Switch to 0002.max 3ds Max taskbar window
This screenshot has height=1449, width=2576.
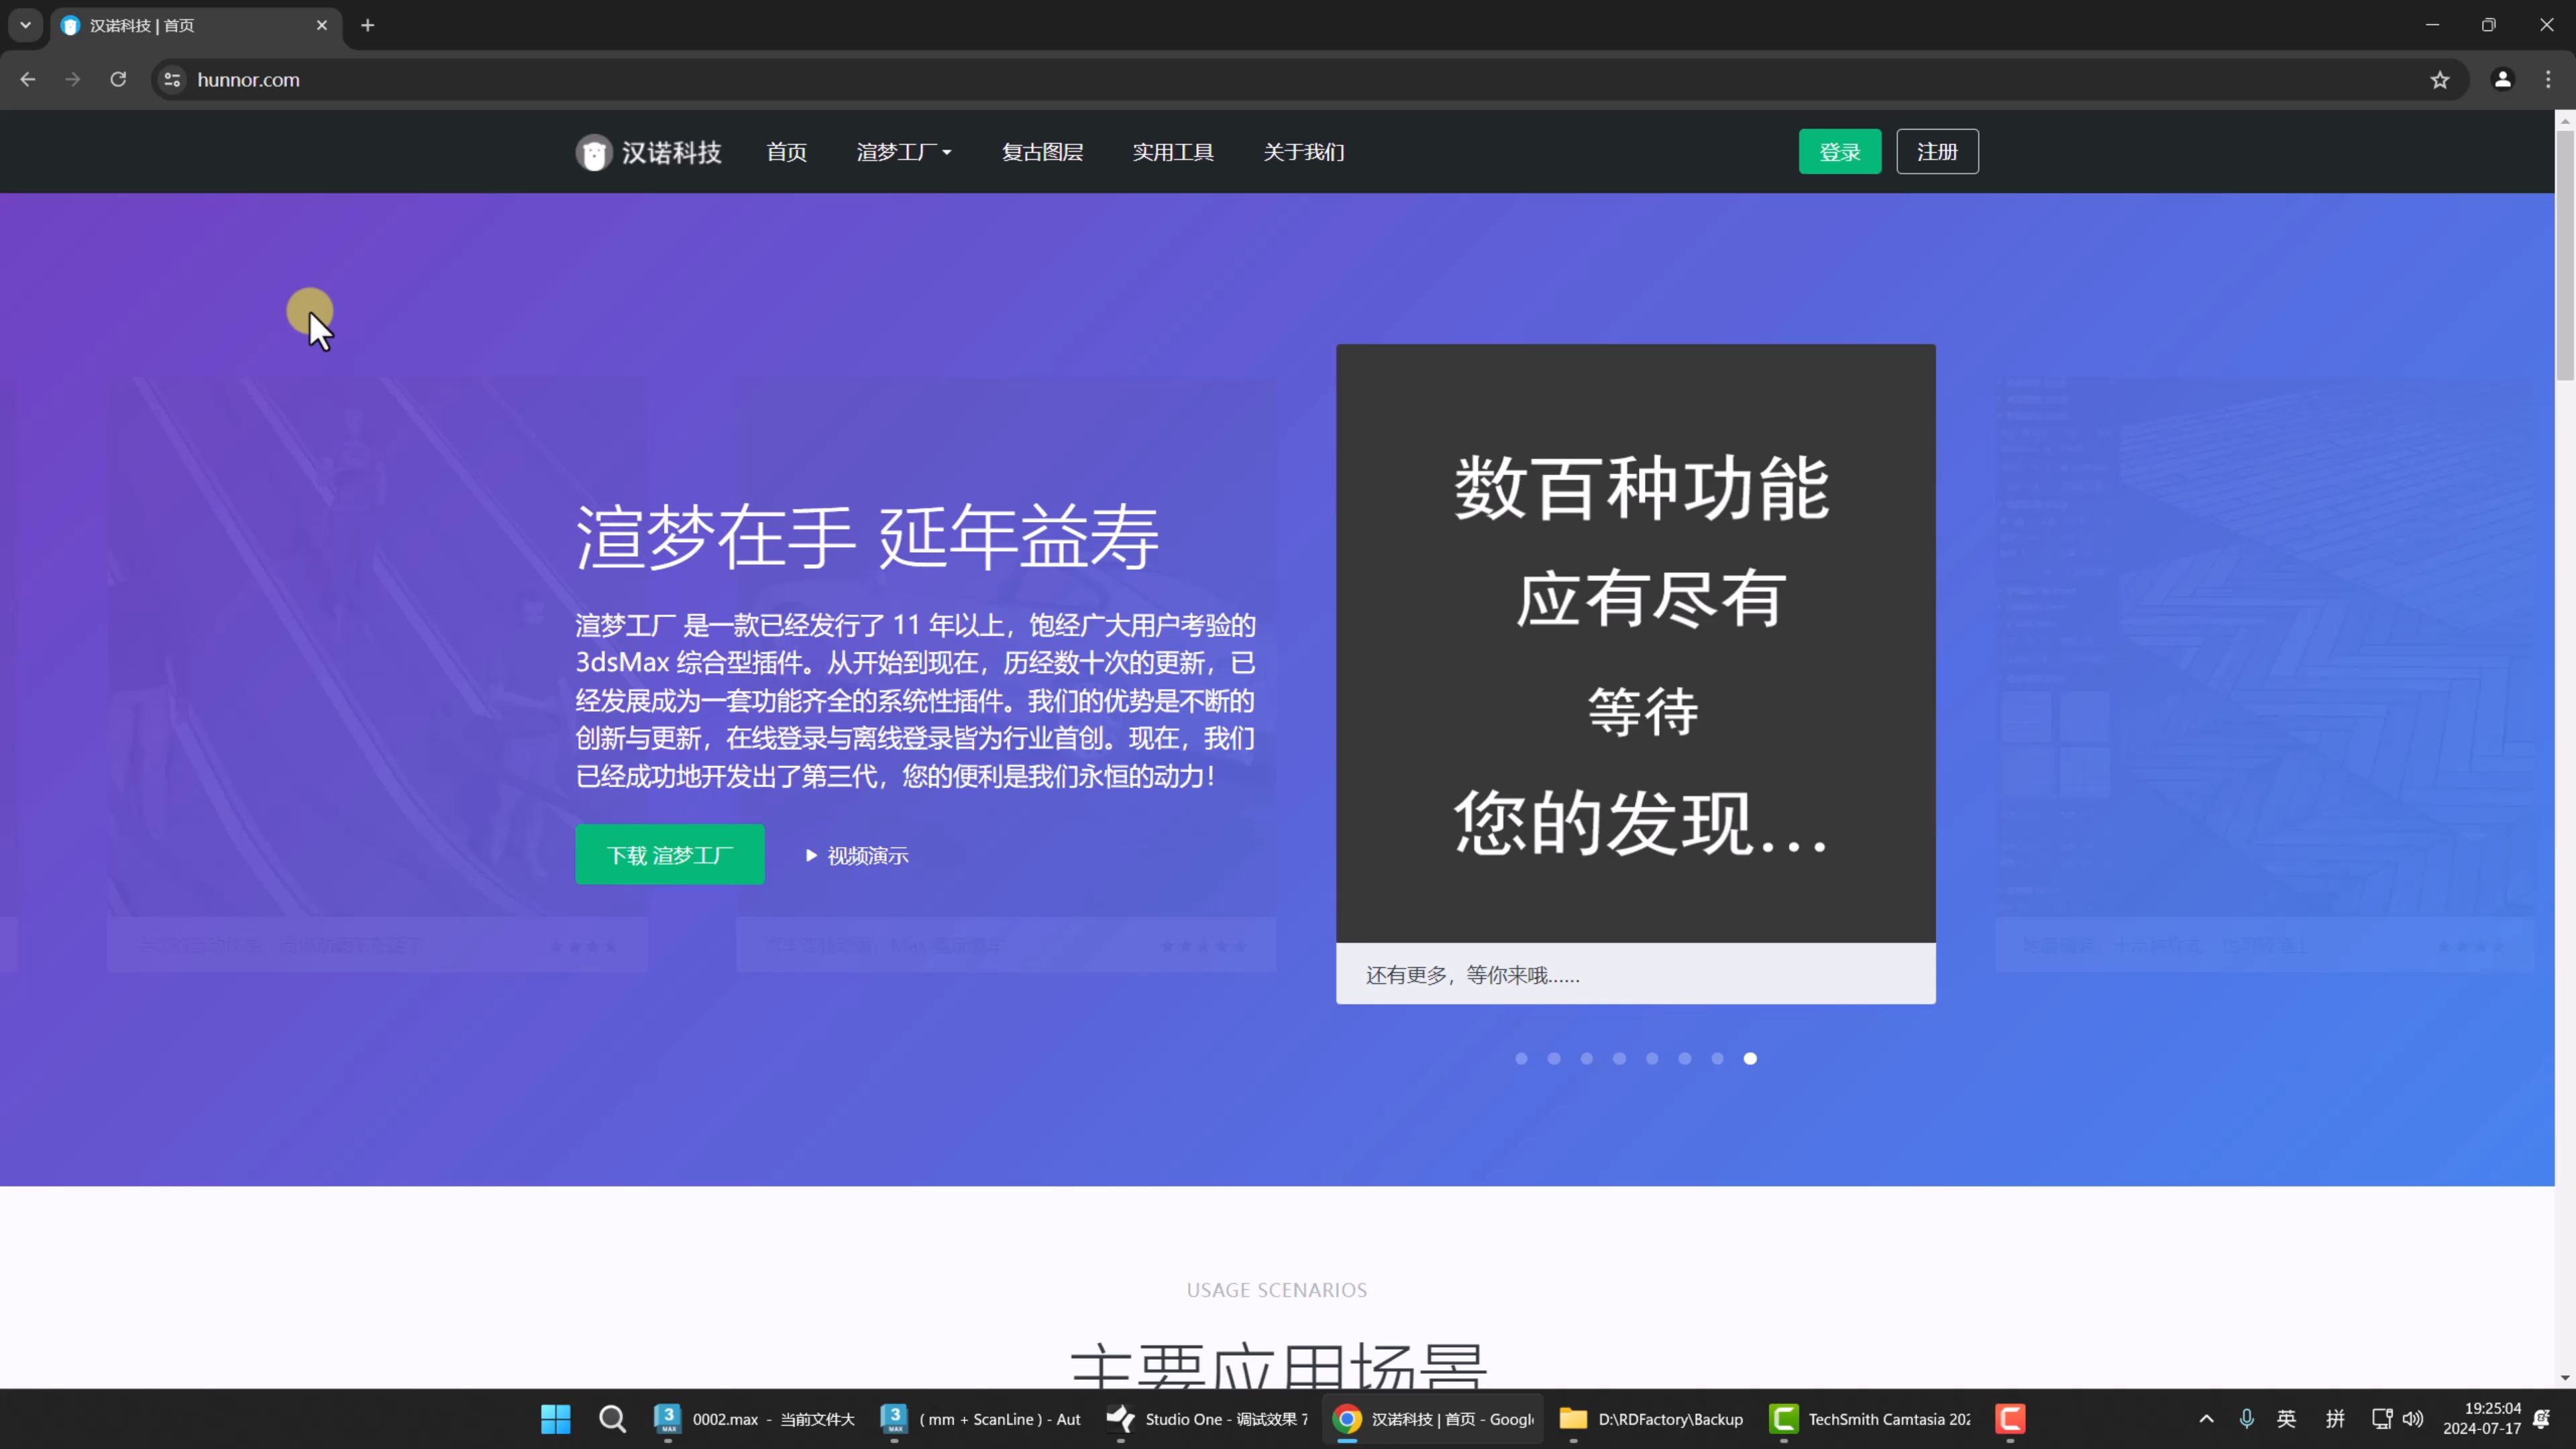coord(754,1418)
